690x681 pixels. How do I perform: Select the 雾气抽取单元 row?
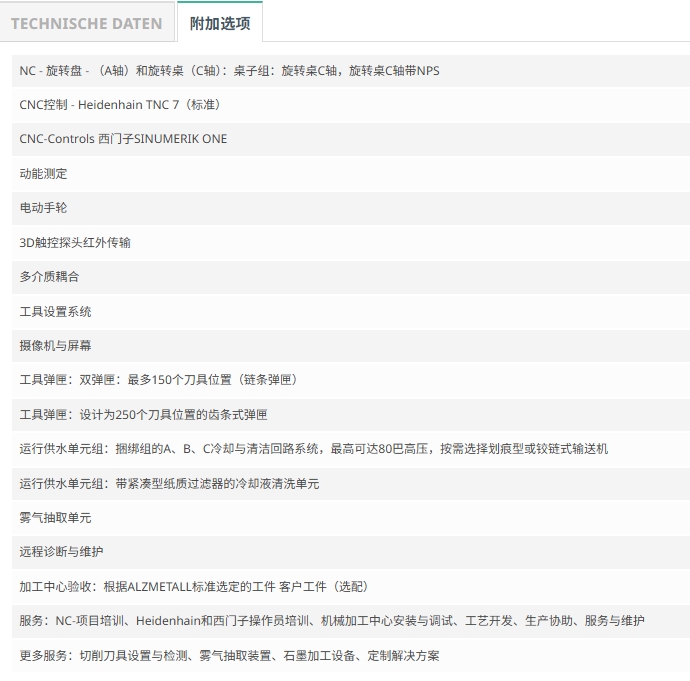tap(351, 518)
